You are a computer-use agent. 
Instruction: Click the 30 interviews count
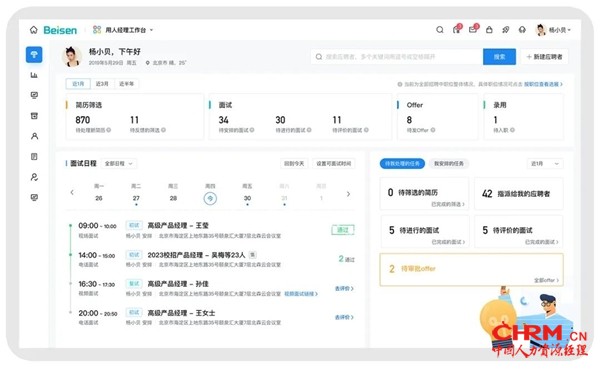[x=280, y=120]
